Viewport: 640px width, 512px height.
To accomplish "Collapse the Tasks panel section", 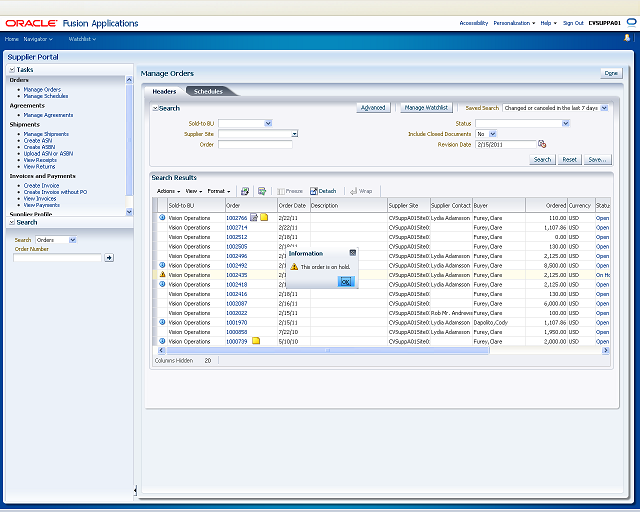I will (12, 70).
